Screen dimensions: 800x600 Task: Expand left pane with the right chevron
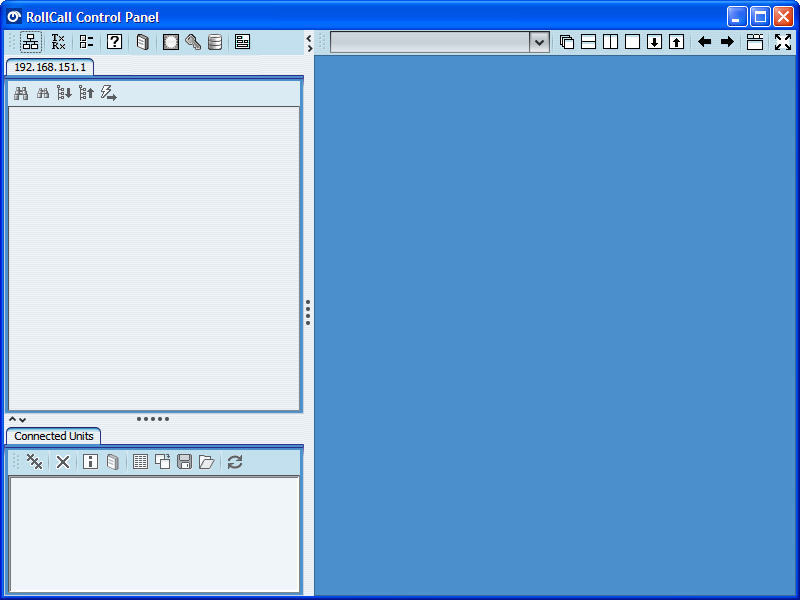click(x=309, y=48)
